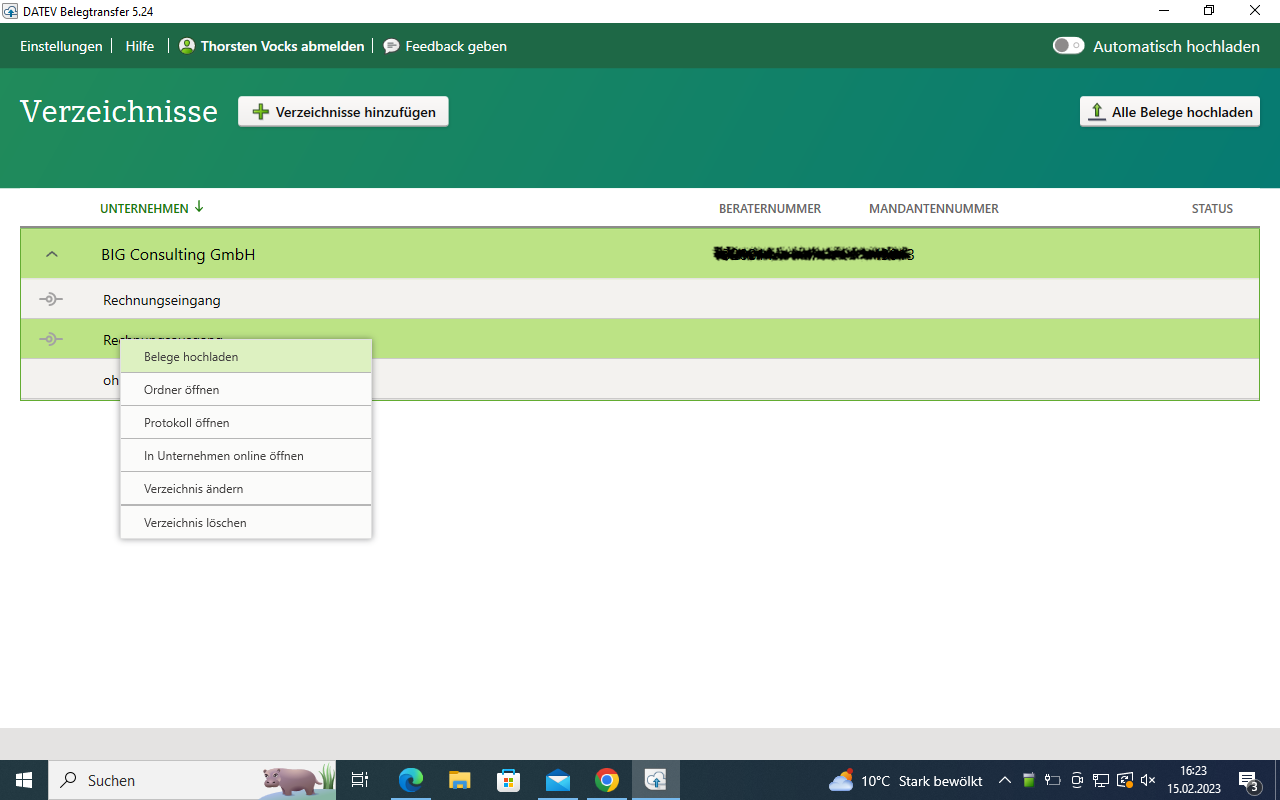This screenshot has height=800, width=1280.
Task: Click the feedback speech bubble icon
Action: [391, 46]
